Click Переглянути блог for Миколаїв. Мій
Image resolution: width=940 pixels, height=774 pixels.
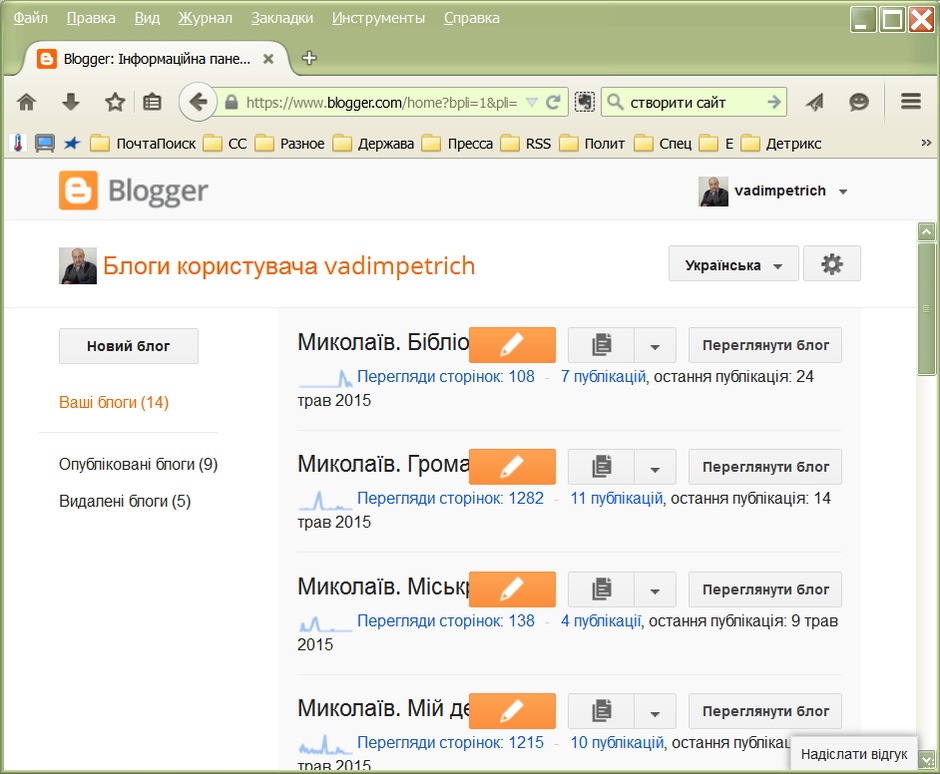(x=766, y=712)
